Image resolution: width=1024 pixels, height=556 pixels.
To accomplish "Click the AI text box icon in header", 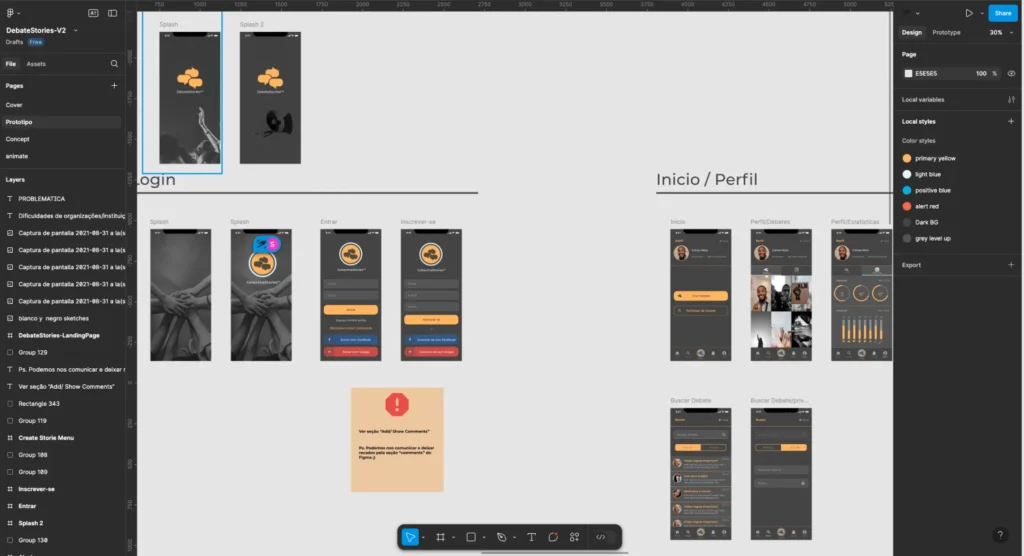I will tap(93, 13).
